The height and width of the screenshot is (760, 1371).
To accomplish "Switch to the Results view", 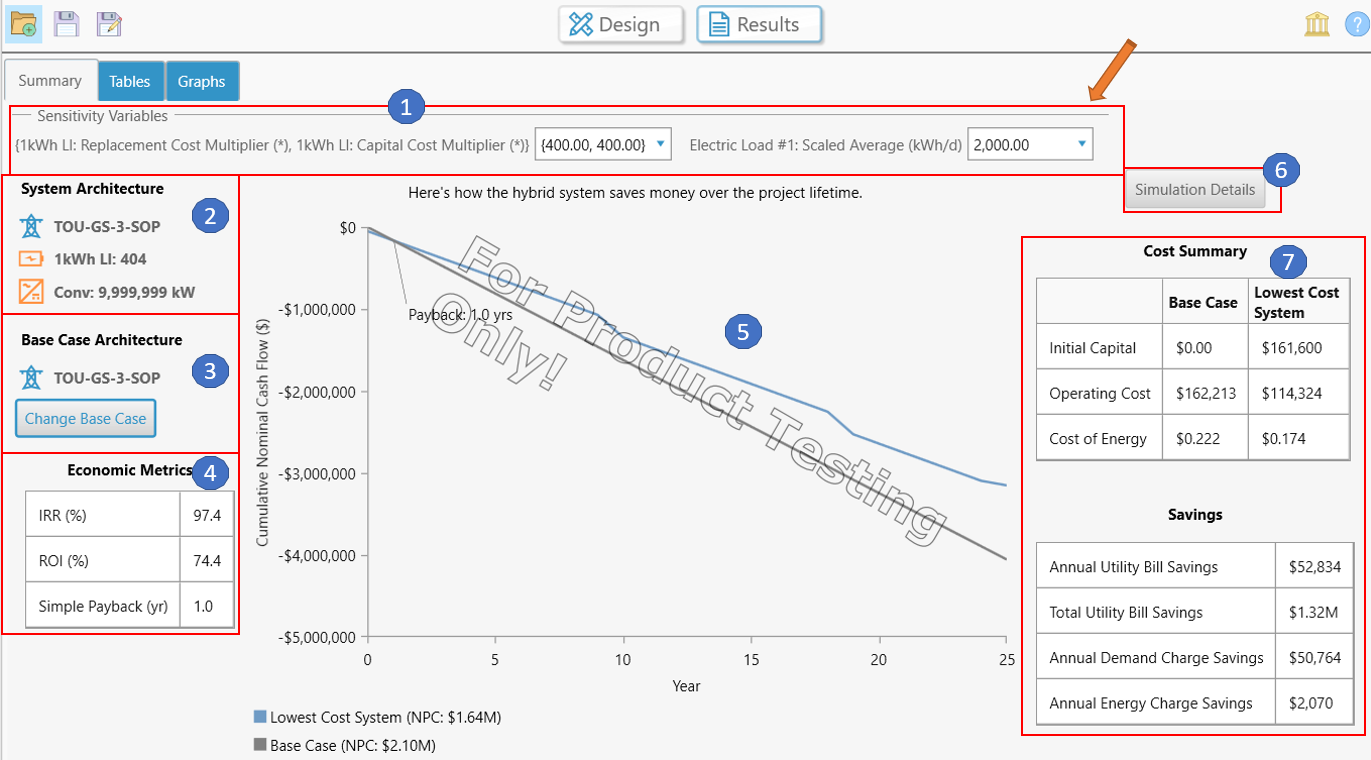I will coord(759,25).
